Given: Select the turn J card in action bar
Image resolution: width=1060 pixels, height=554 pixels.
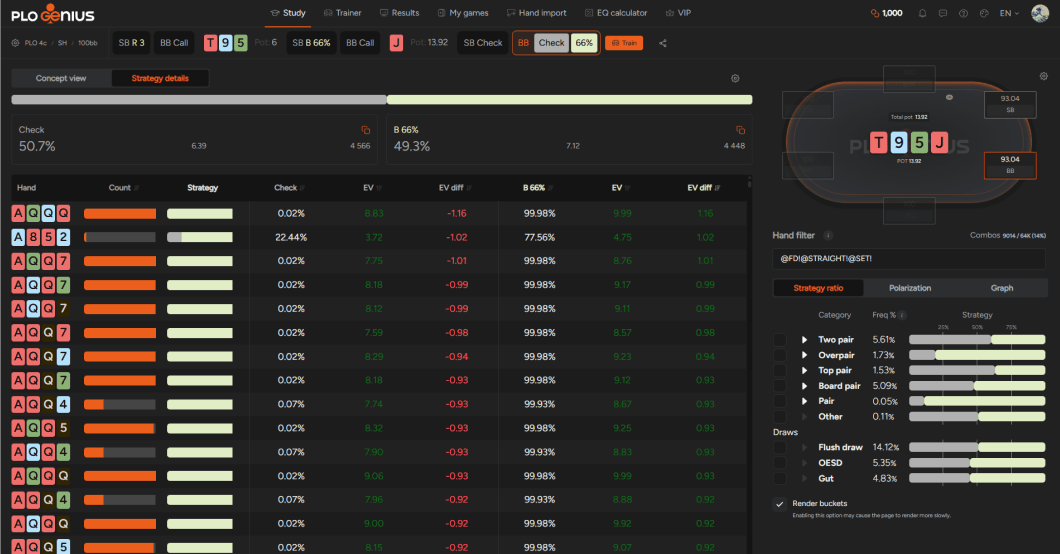Looking at the screenshot, I should click(396, 43).
